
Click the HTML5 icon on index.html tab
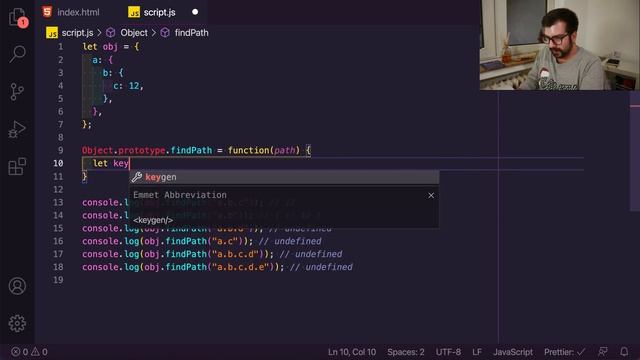point(47,12)
